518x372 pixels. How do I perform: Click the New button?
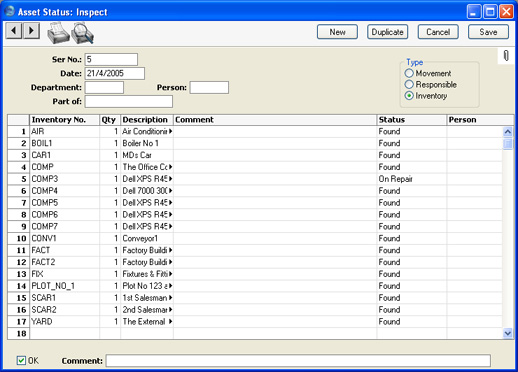[x=337, y=32]
